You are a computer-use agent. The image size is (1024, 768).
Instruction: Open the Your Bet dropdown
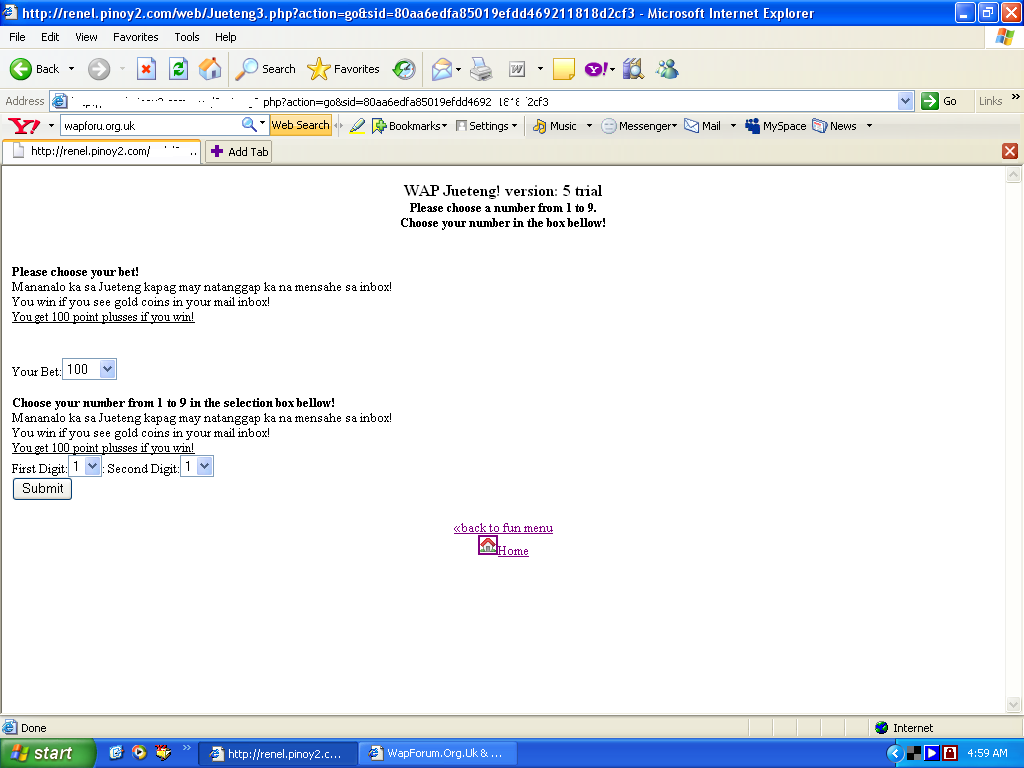click(x=90, y=370)
